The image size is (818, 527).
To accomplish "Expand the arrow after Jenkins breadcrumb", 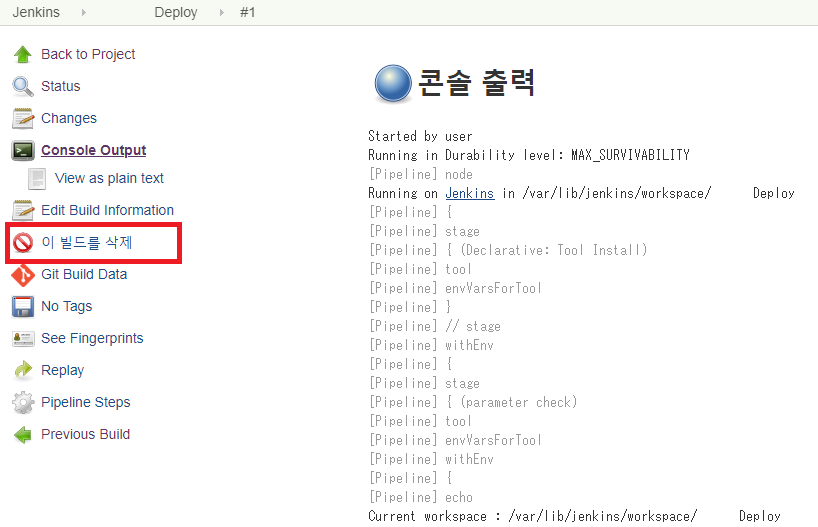I will [83, 12].
